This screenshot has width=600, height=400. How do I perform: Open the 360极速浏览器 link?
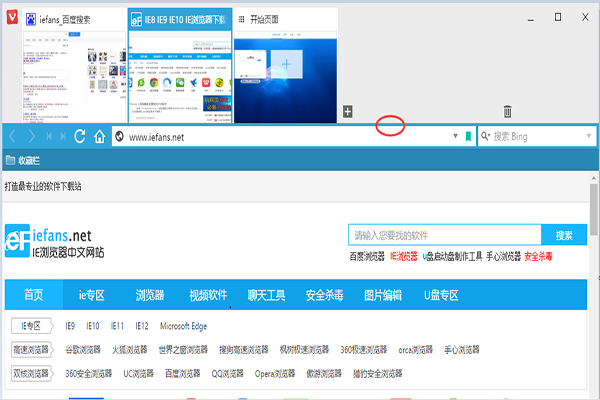pyautogui.click(x=364, y=349)
